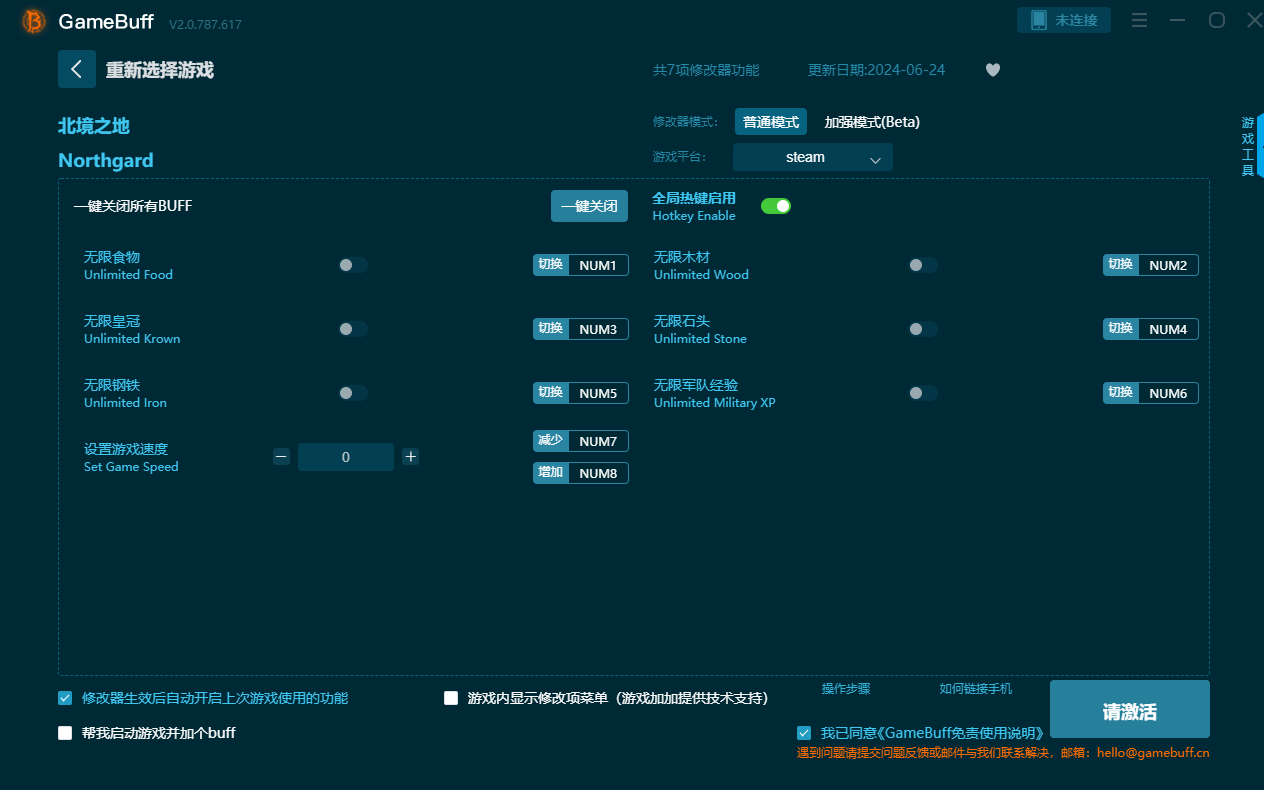Enable Unlimited Iron toggle
The width and height of the screenshot is (1264, 790).
pos(353,393)
